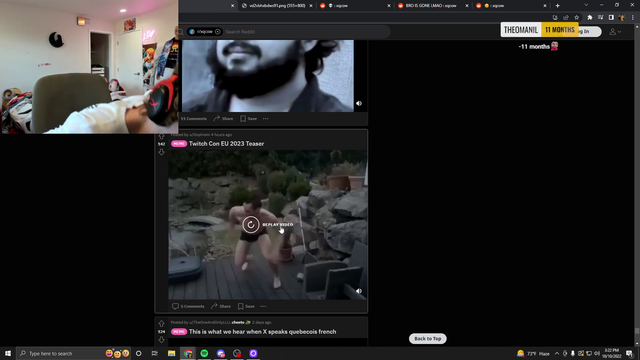Screen dimensions: 640x360
Task: Open Discord from the taskbar
Action: tap(220, 353)
